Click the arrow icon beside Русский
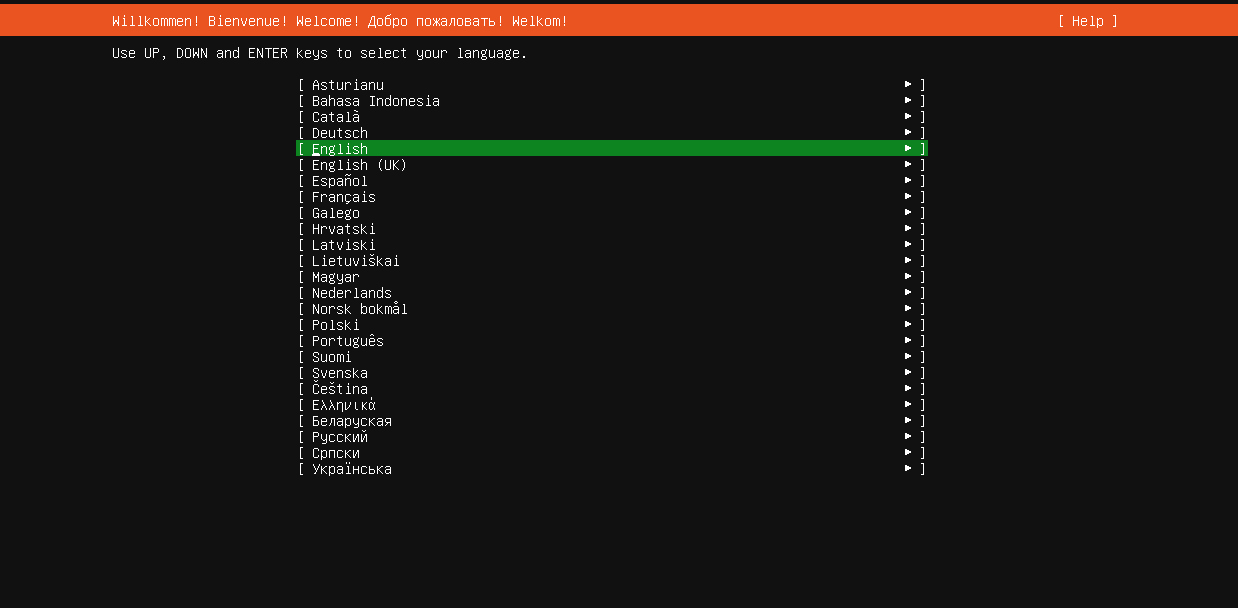Screen dimensions: 1238x608 coord(908,437)
